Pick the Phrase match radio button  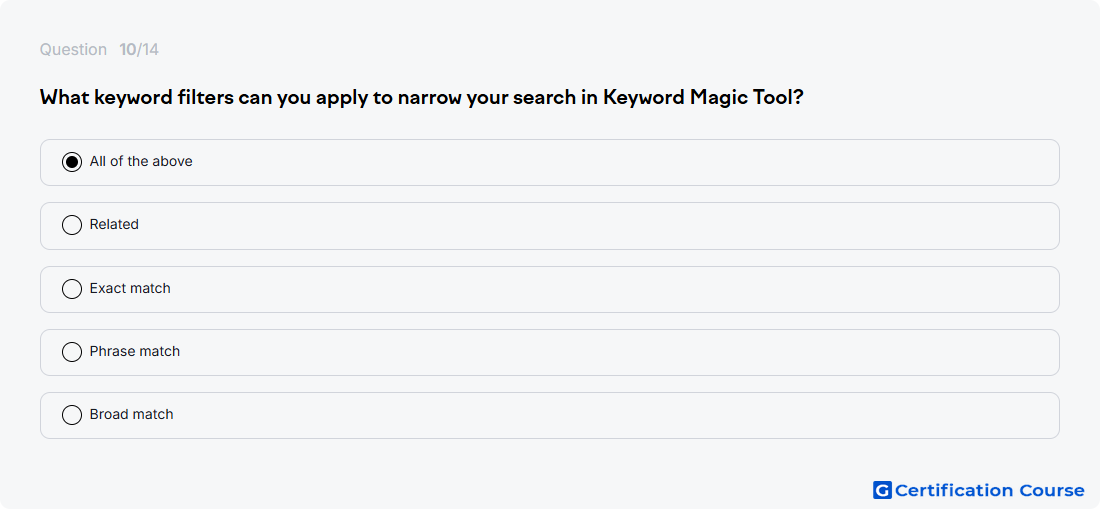(x=72, y=352)
